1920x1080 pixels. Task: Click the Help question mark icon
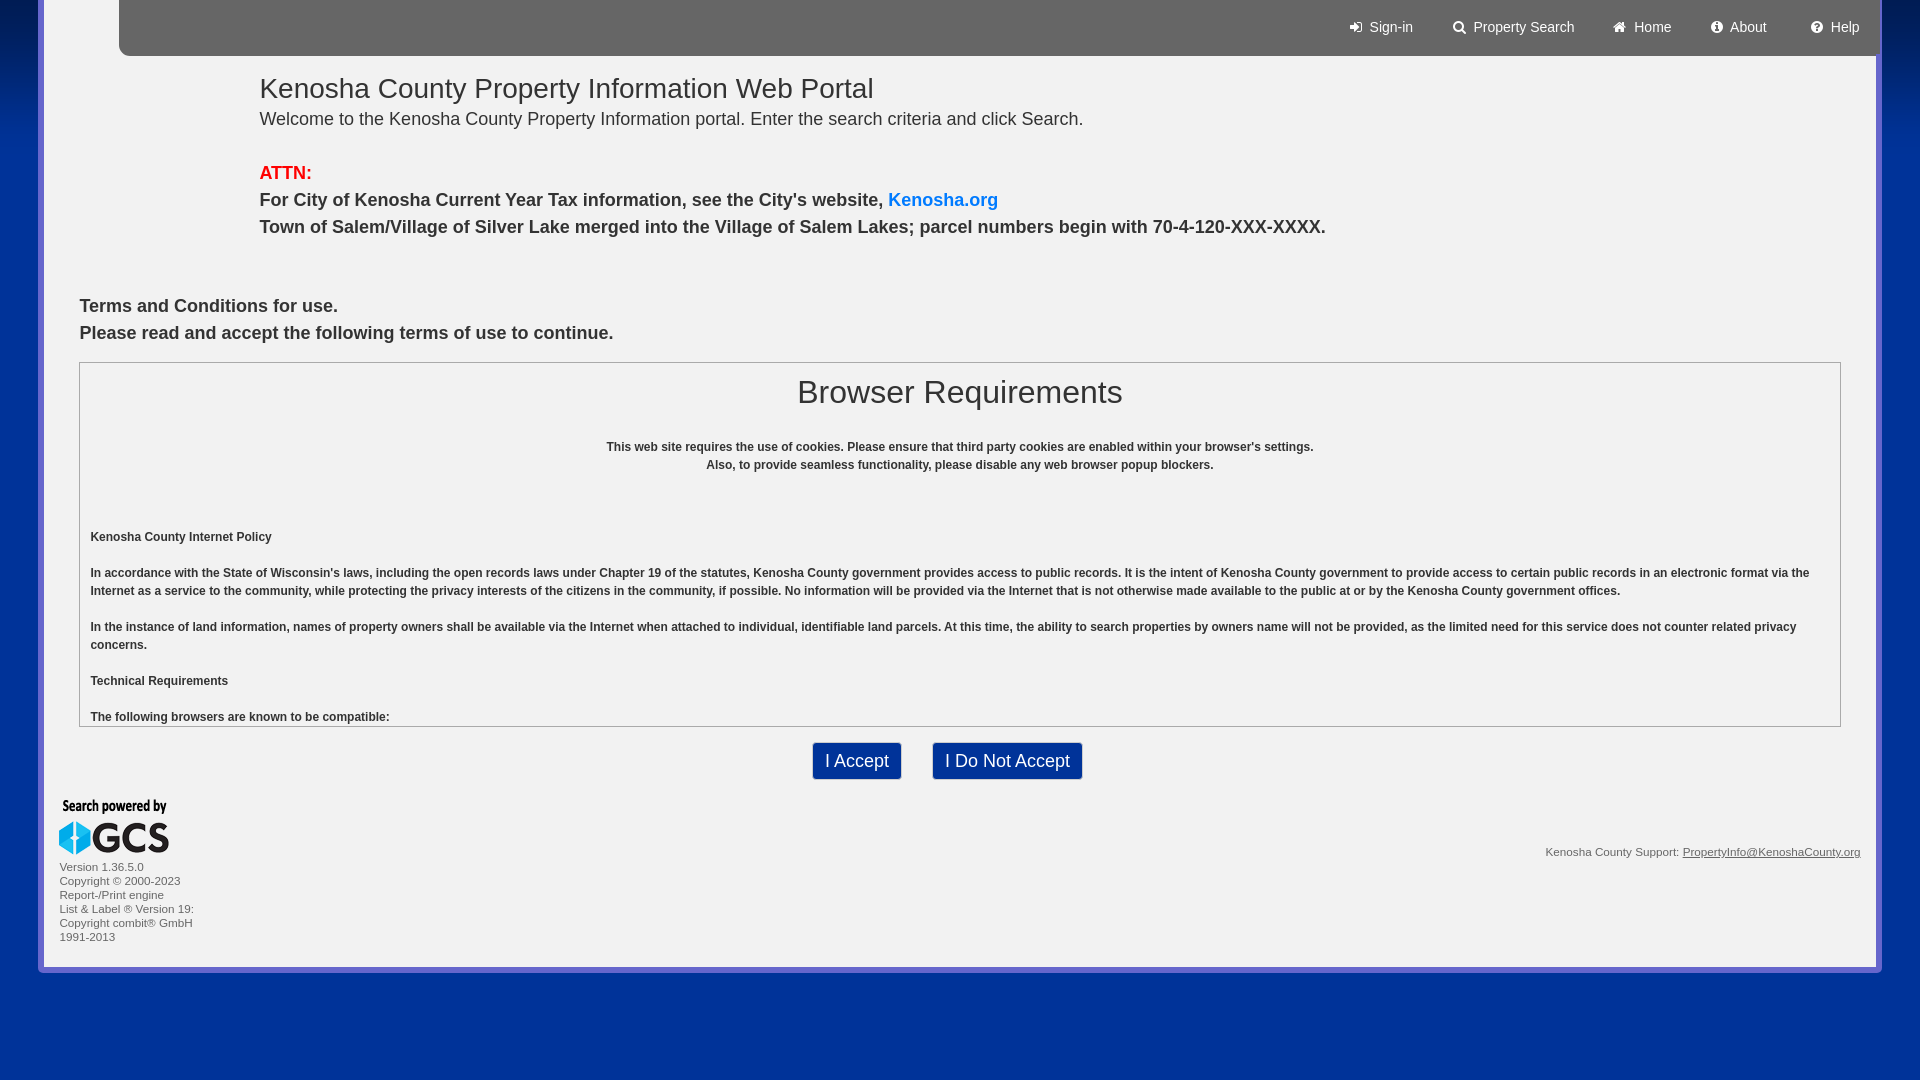click(1817, 28)
